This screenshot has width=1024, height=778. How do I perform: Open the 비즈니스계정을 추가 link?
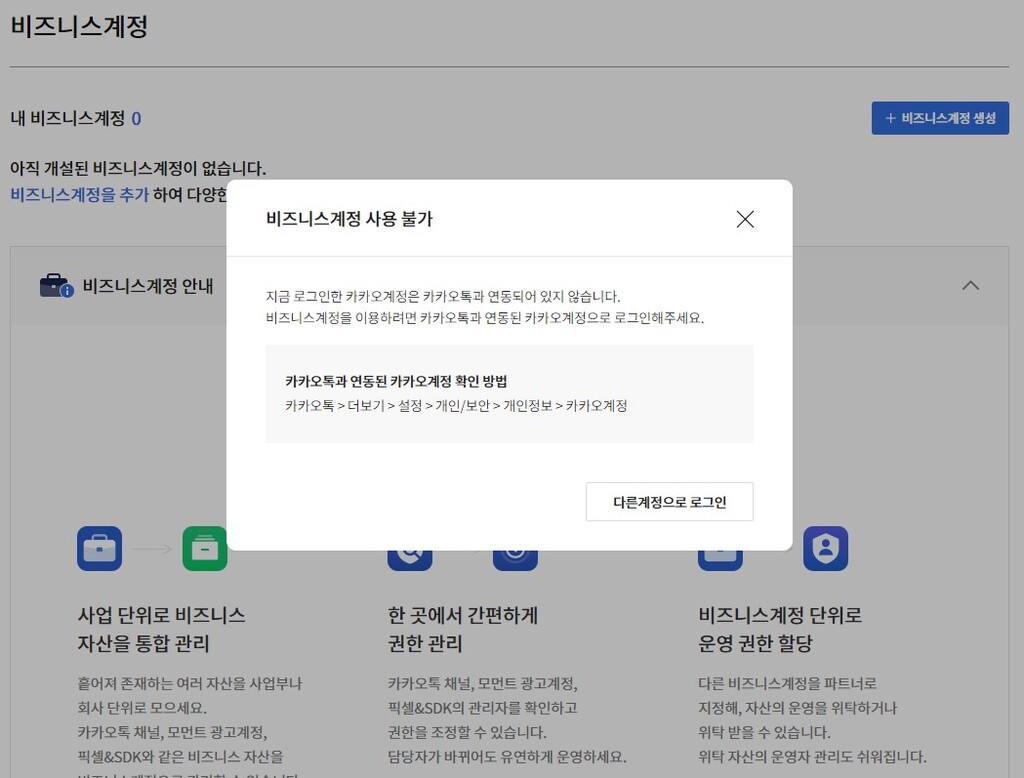[80, 195]
